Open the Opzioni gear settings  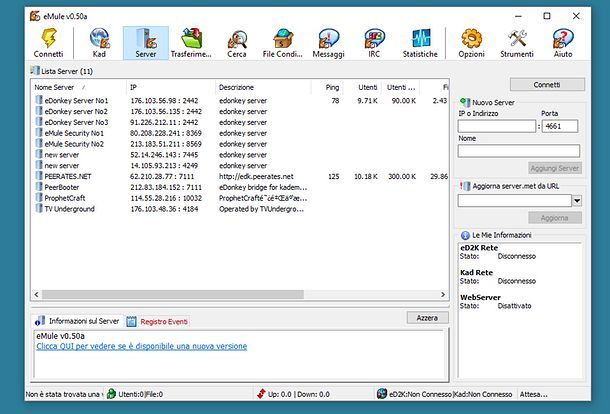[x=472, y=43]
